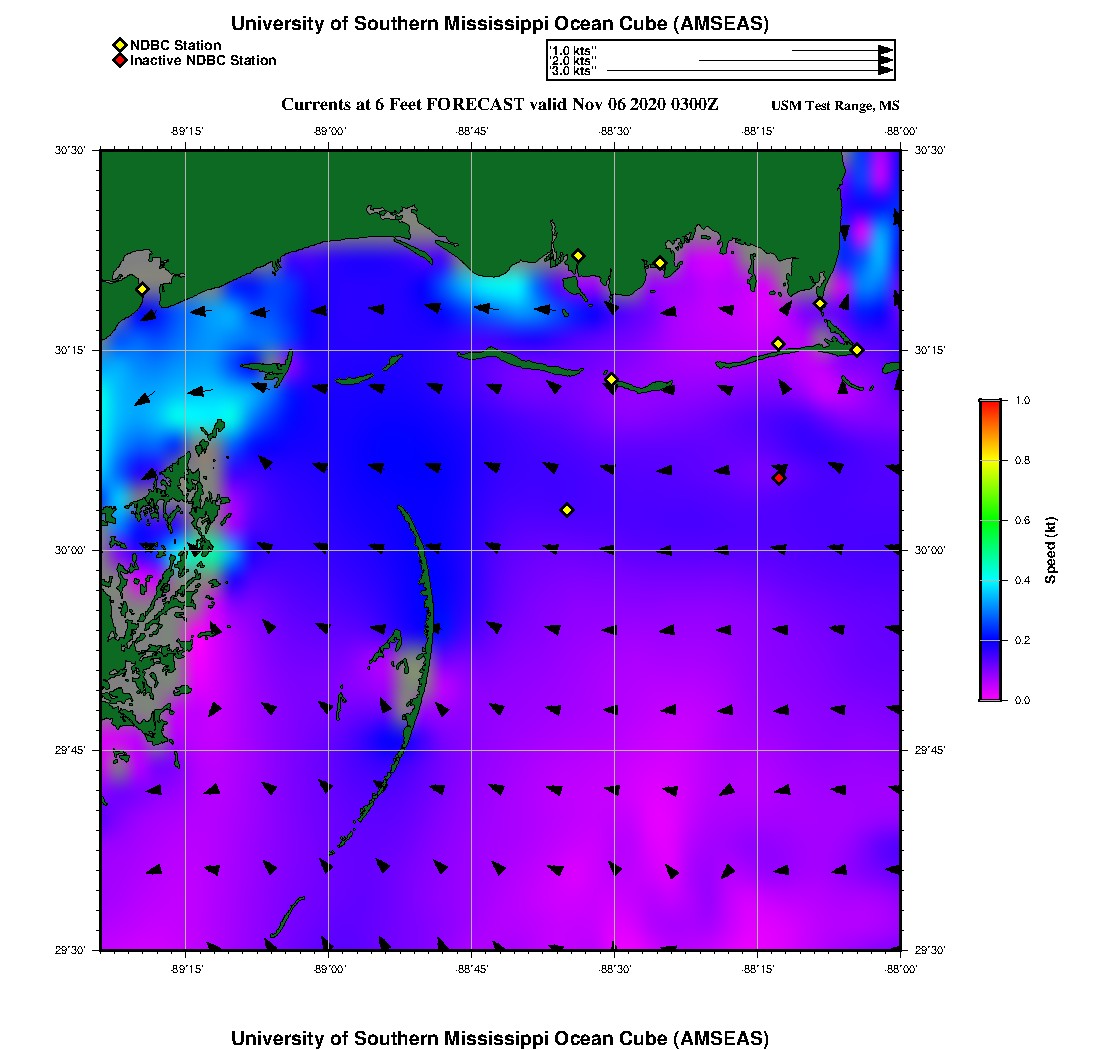Screen dimensions: 1100x1050
Task: Select the red inactive station marker on the map
Action: pyautogui.click(x=779, y=478)
